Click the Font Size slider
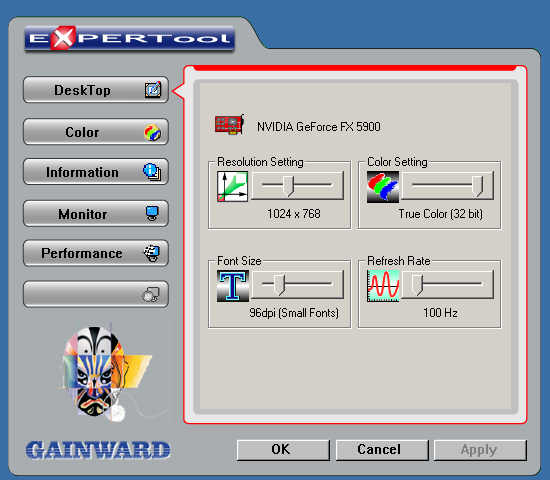This screenshot has width=550, height=480. point(297,285)
